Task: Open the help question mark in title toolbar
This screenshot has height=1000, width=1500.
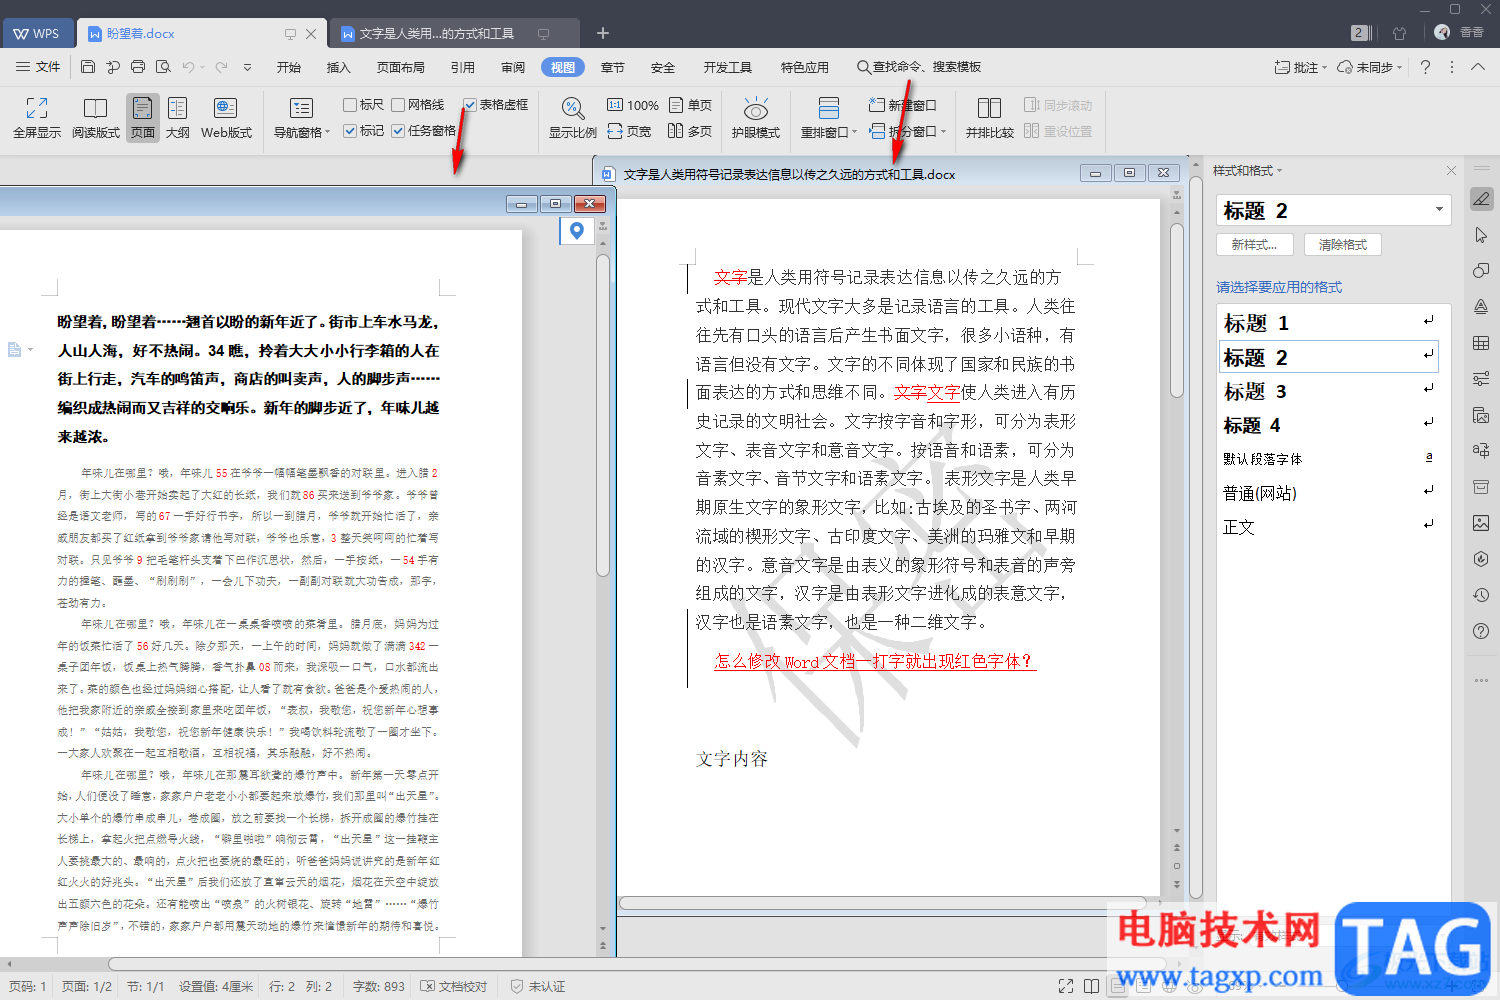Action: tap(1425, 67)
